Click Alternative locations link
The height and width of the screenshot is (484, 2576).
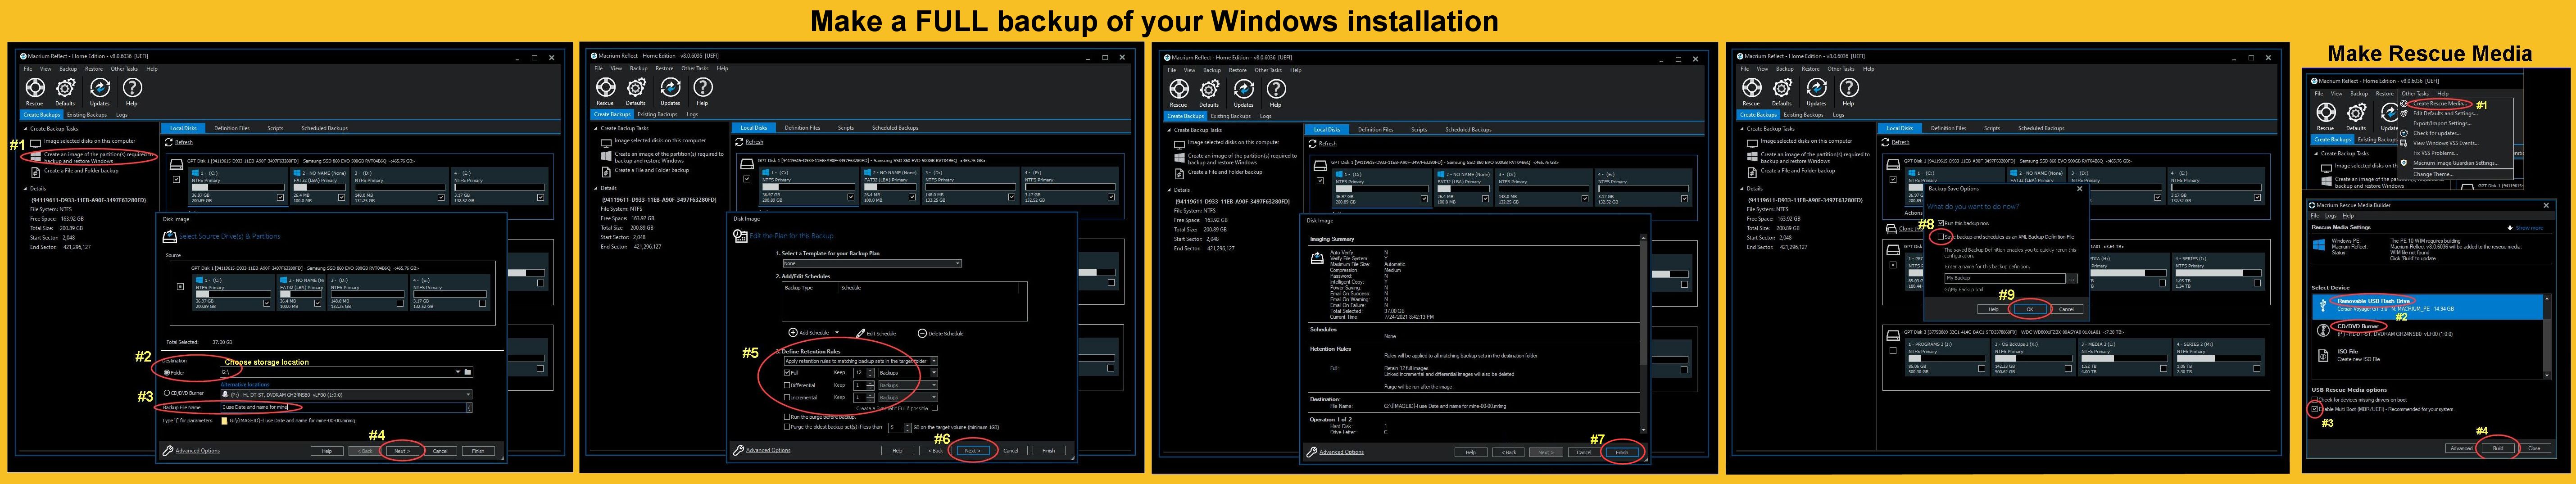coord(245,384)
